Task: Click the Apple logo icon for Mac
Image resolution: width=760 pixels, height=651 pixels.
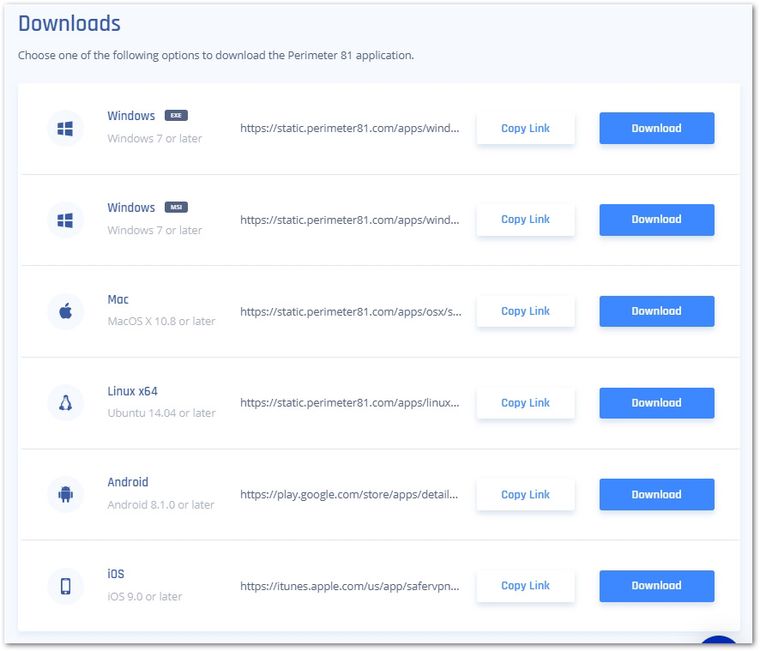Action: (65, 311)
